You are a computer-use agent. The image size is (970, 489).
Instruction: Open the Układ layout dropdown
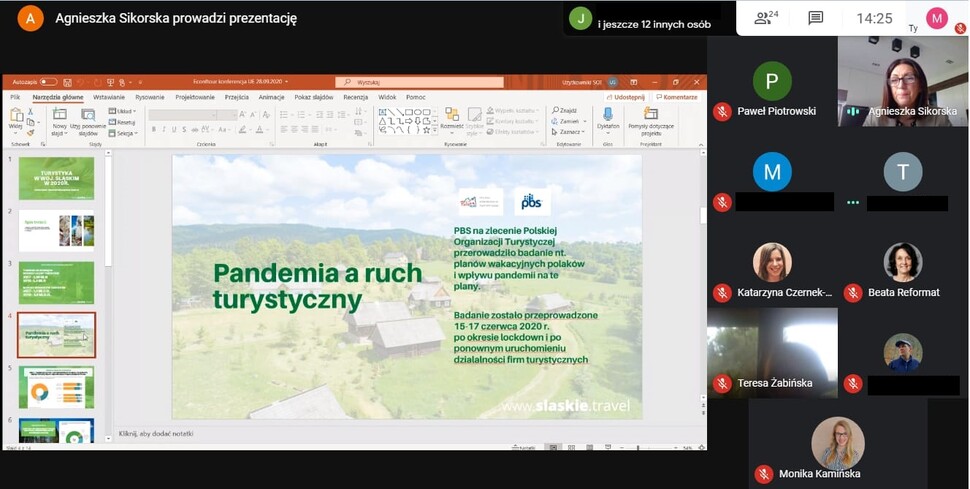tap(122, 111)
